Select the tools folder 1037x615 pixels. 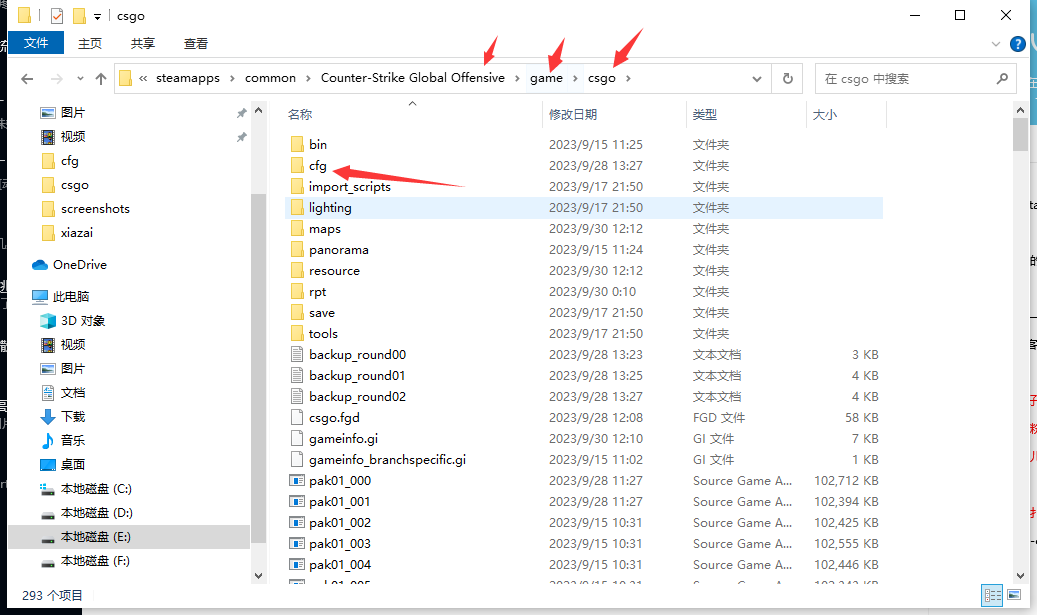tap(323, 334)
